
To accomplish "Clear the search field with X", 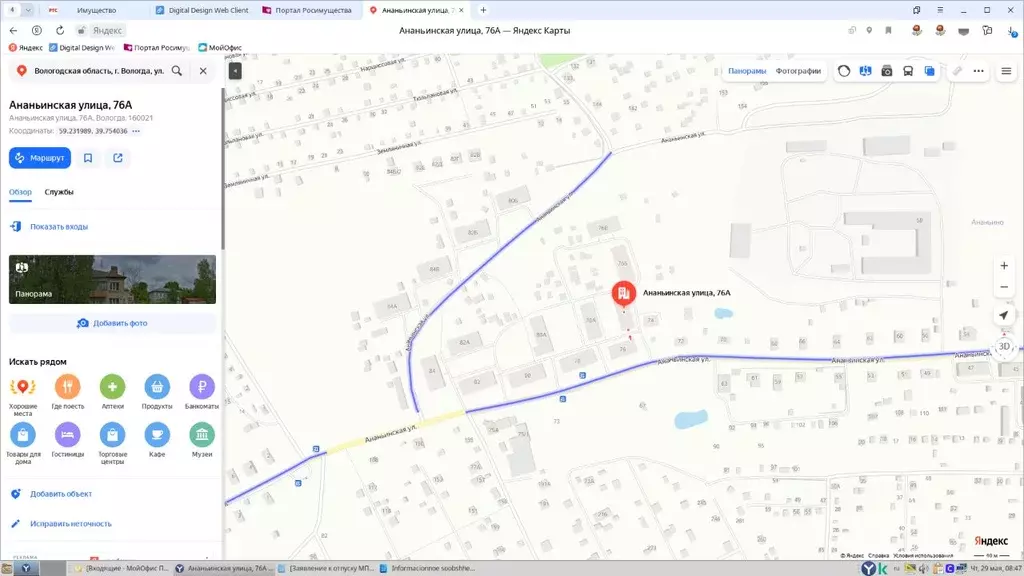I will 203,71.
